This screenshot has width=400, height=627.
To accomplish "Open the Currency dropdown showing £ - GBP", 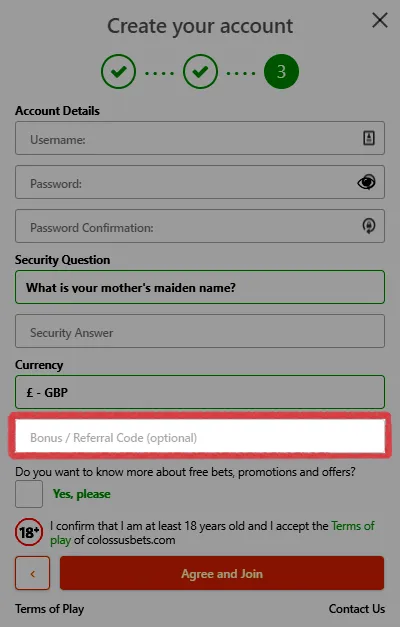I will click(200, 392).
